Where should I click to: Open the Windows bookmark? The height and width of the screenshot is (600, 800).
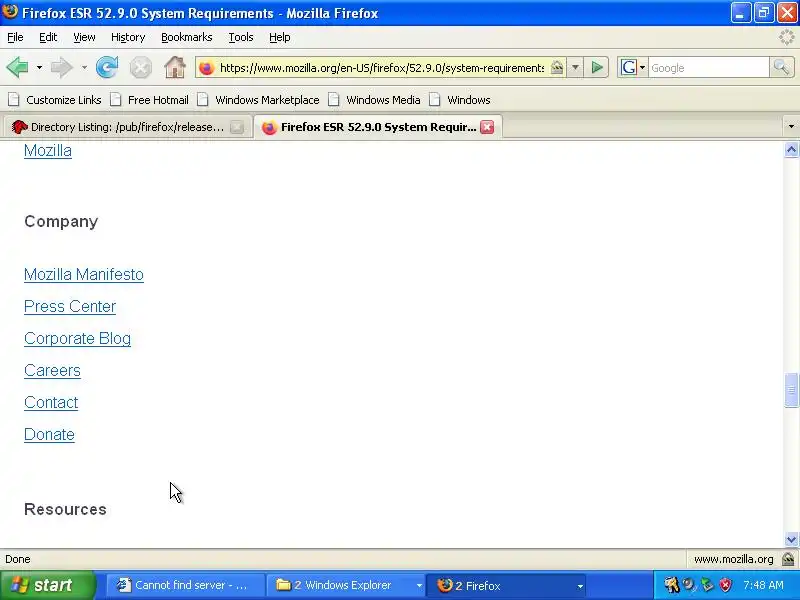(x=460, y=100)
